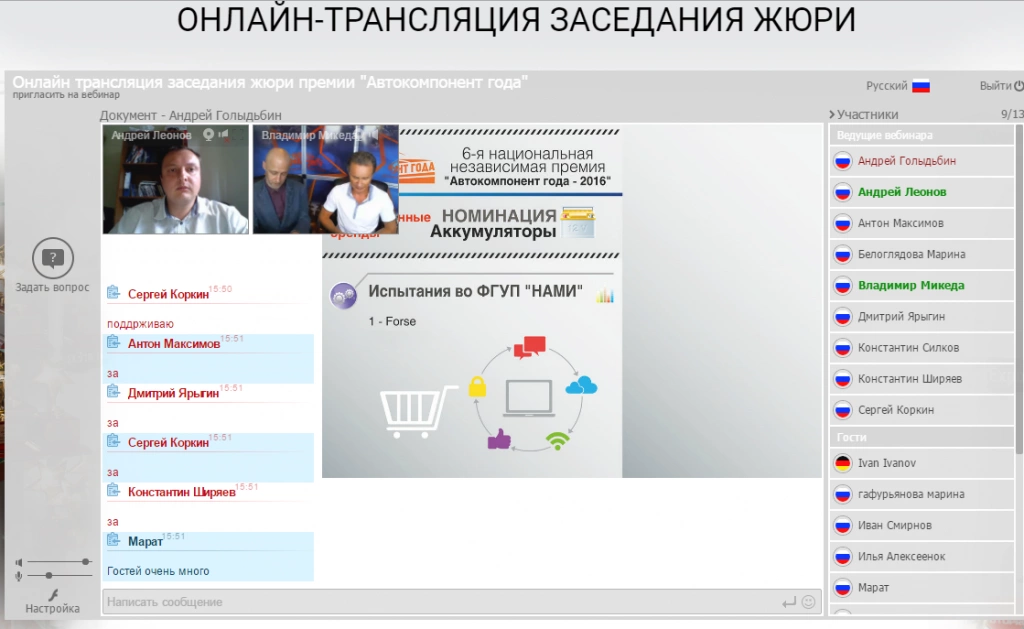The height and width of the screenshot is (629, 1024).
Task: Click the Russian flag language icon
Action: click(921, 86)
